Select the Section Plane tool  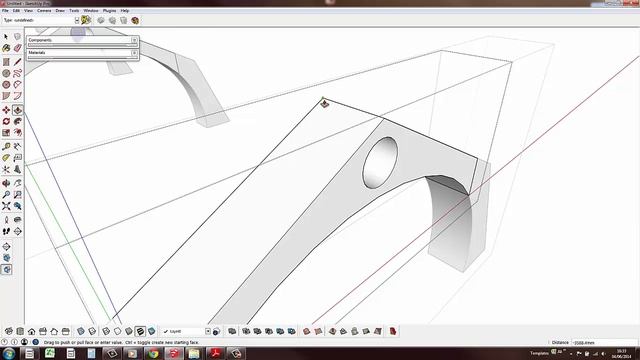pyautogui.click(x=18, y=231)
